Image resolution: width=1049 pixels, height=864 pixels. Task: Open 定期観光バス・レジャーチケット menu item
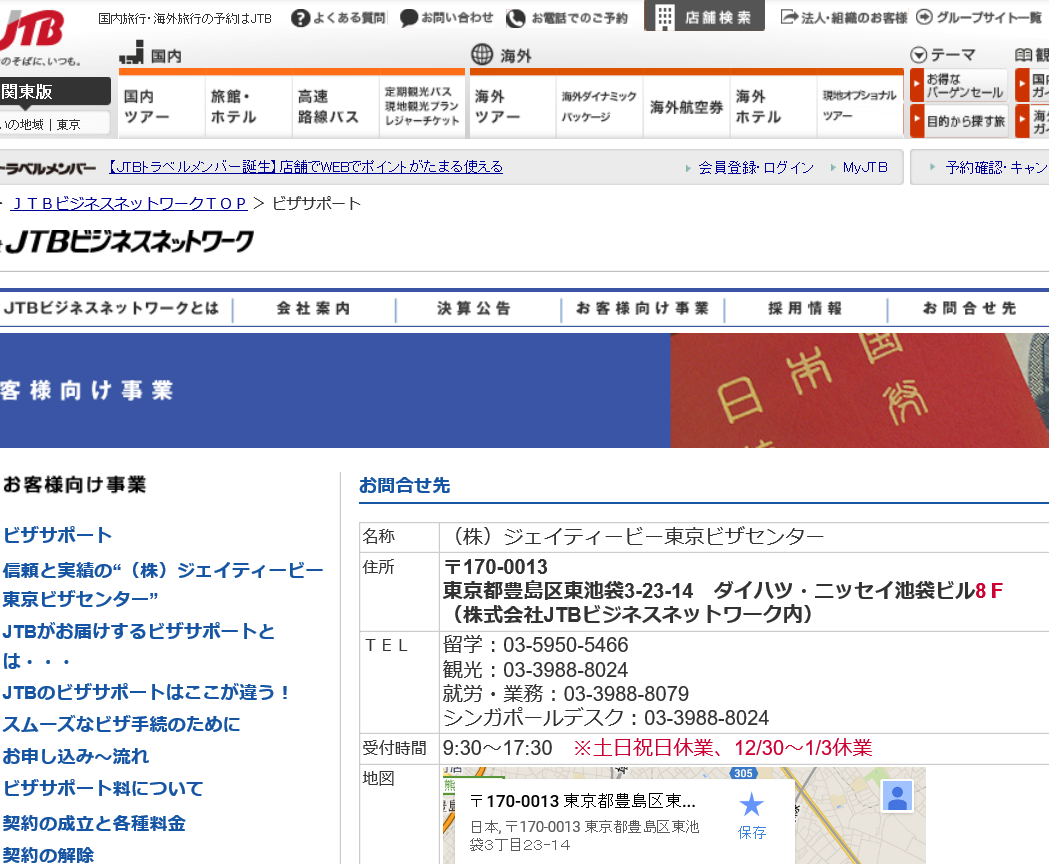point(422,107)
